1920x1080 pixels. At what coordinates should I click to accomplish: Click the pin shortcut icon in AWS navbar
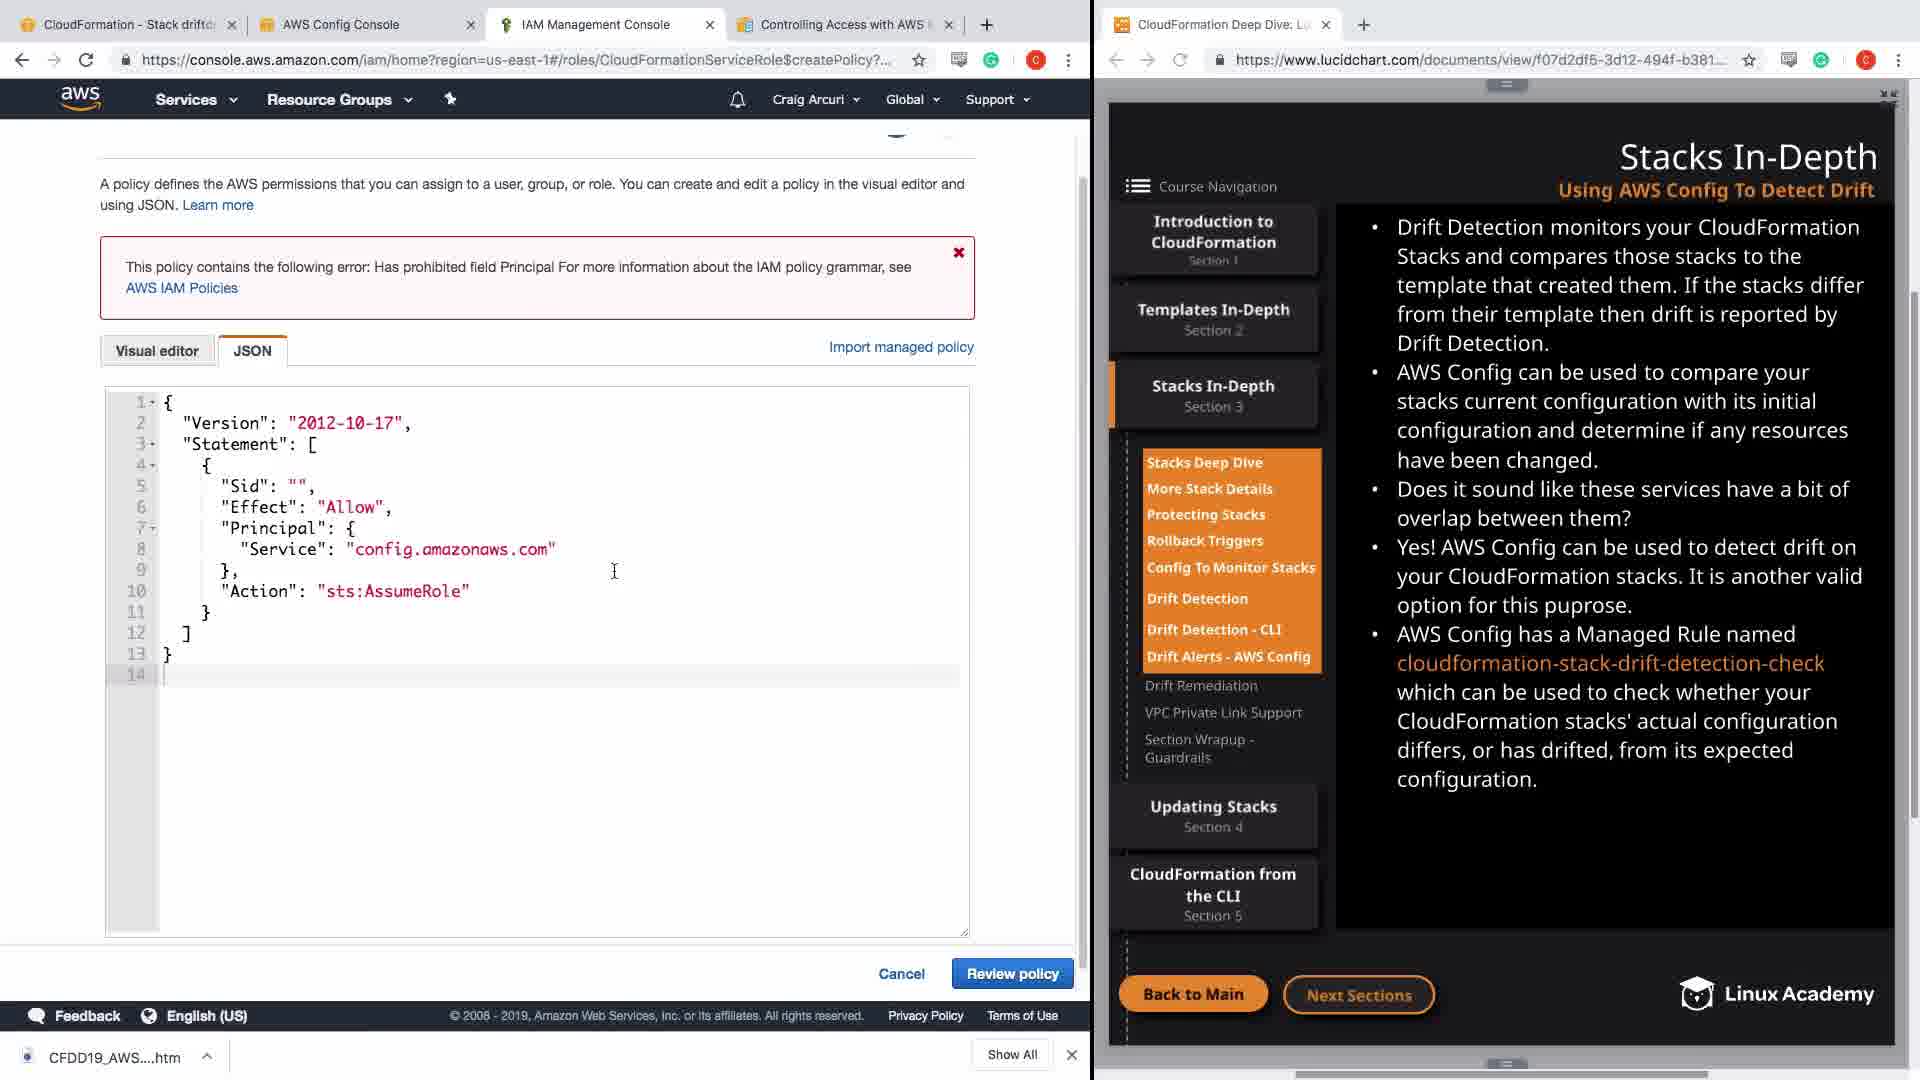450,99
